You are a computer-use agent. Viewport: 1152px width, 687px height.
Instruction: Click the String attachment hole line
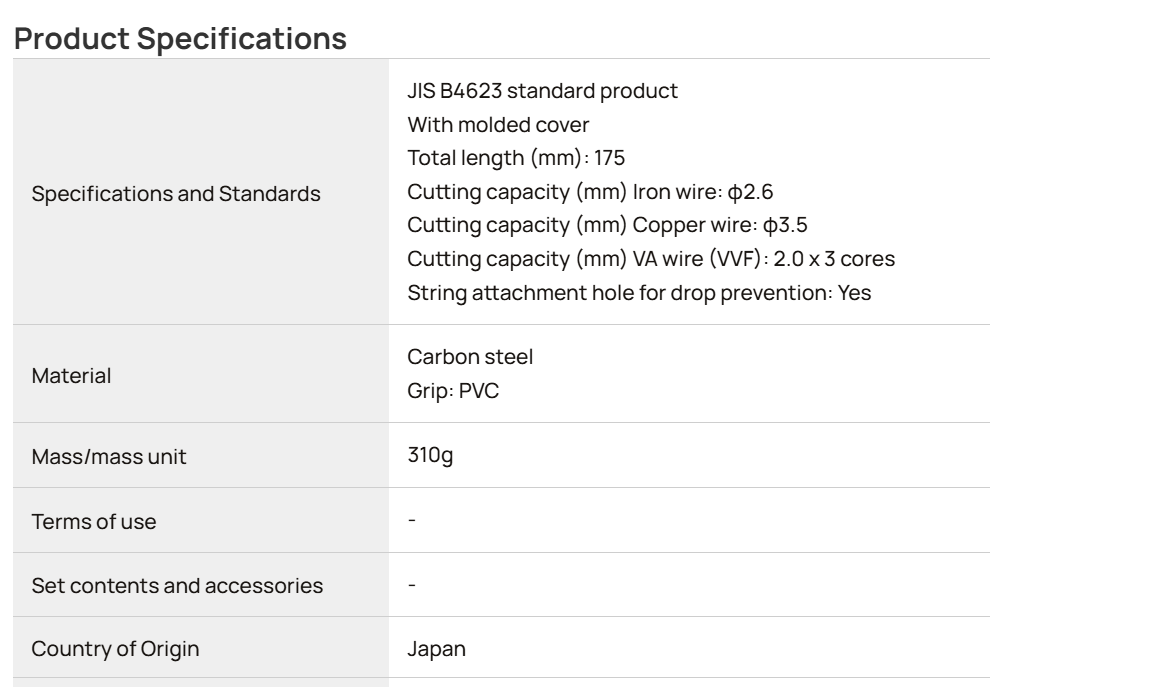(639, 292)
